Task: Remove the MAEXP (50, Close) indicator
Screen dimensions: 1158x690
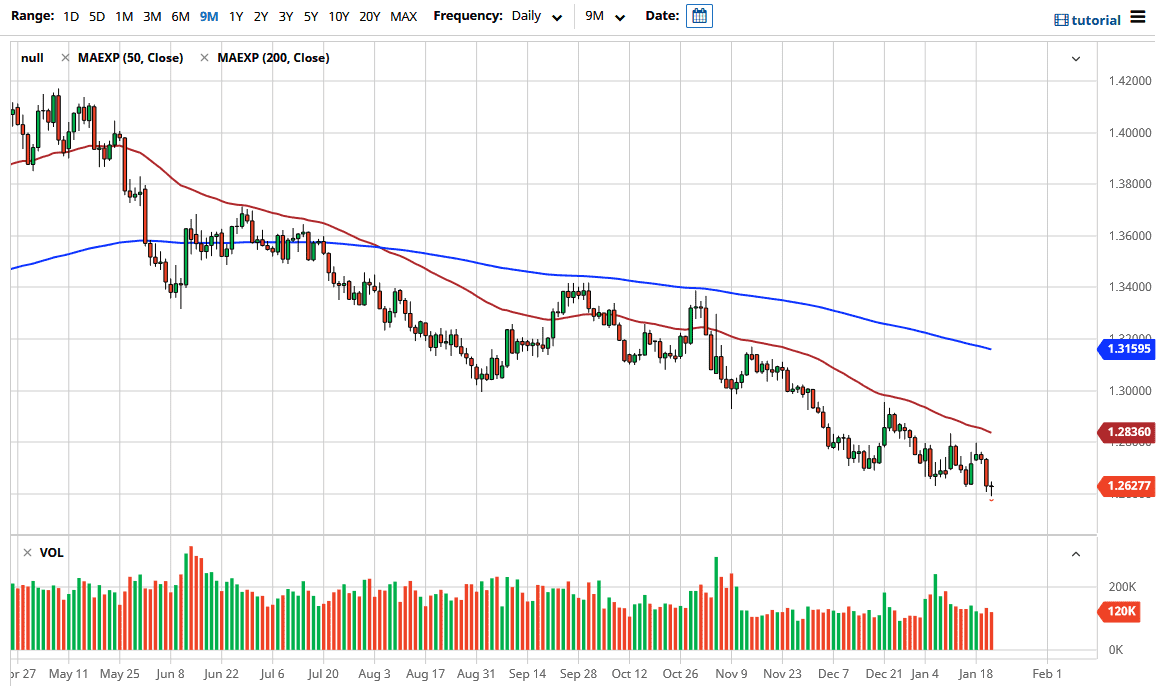Action: 66,58
